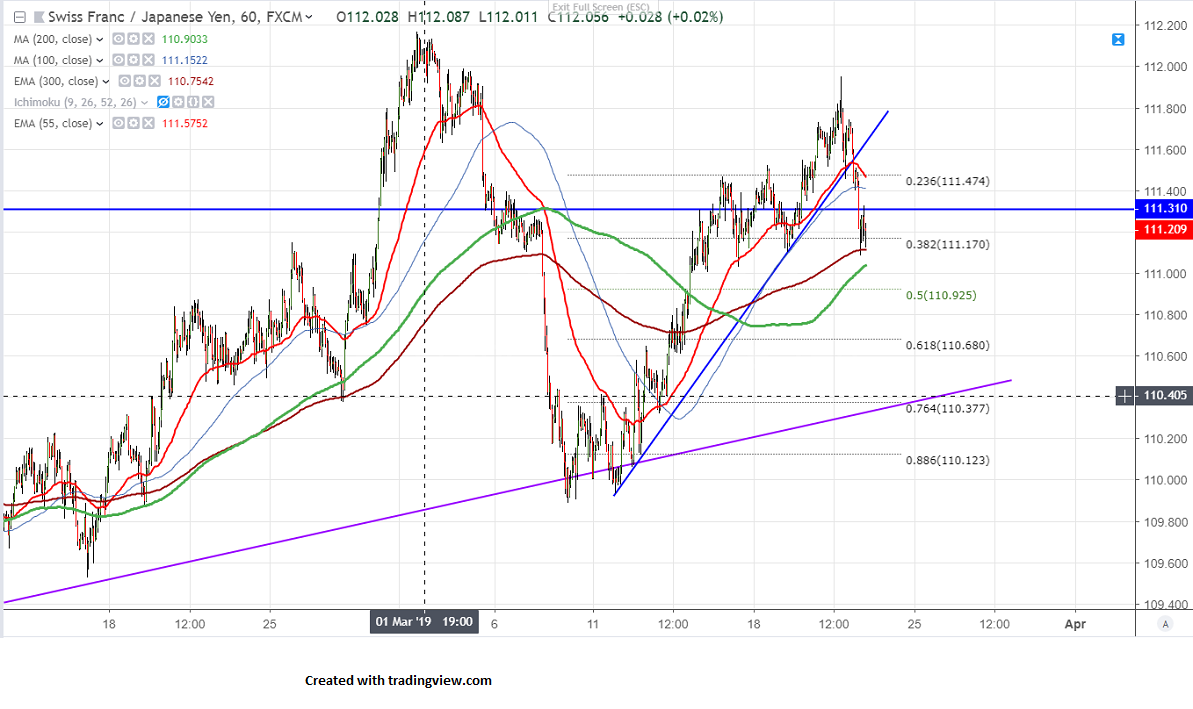The height and width of the screenshot is (709, 1193).
Task: Click the 0.764(110.377) Fibonacci level label
Action: point(947,409)
